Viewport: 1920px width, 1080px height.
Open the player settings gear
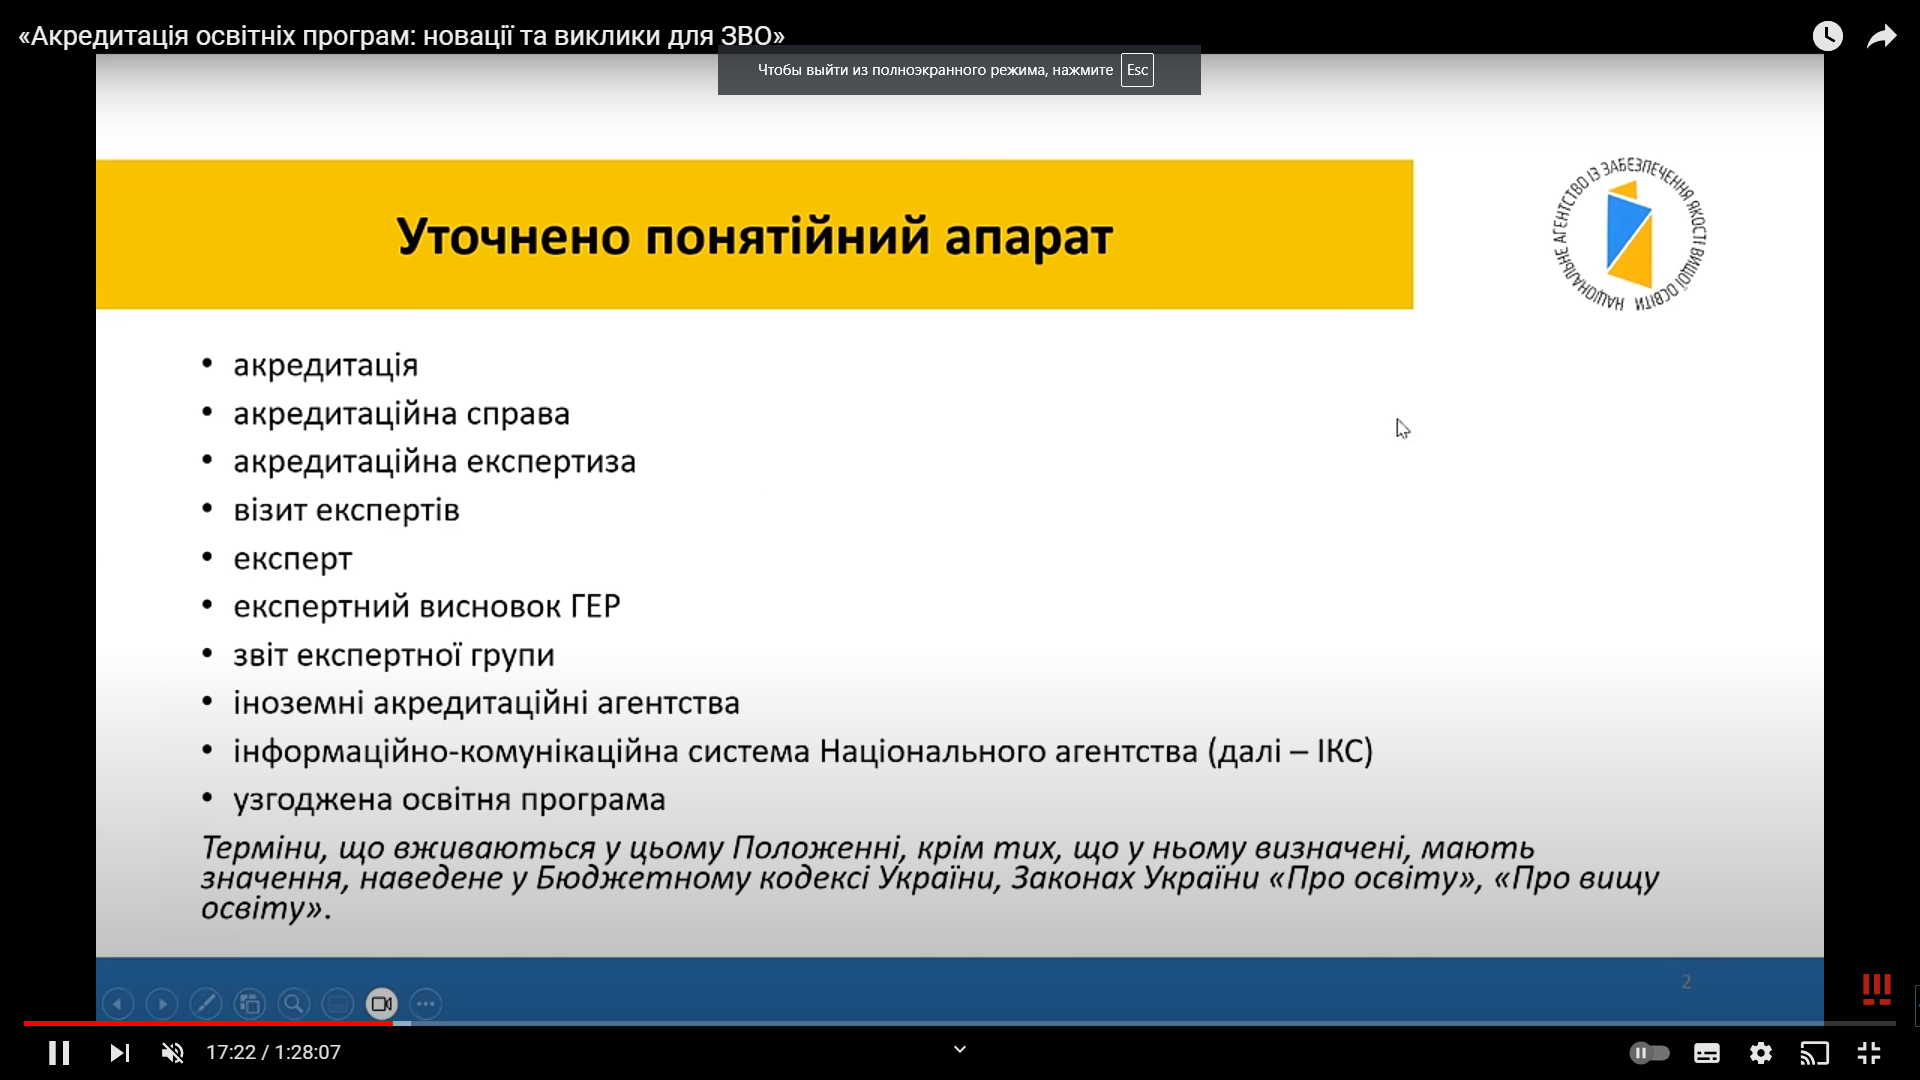click(1761, 1053)
